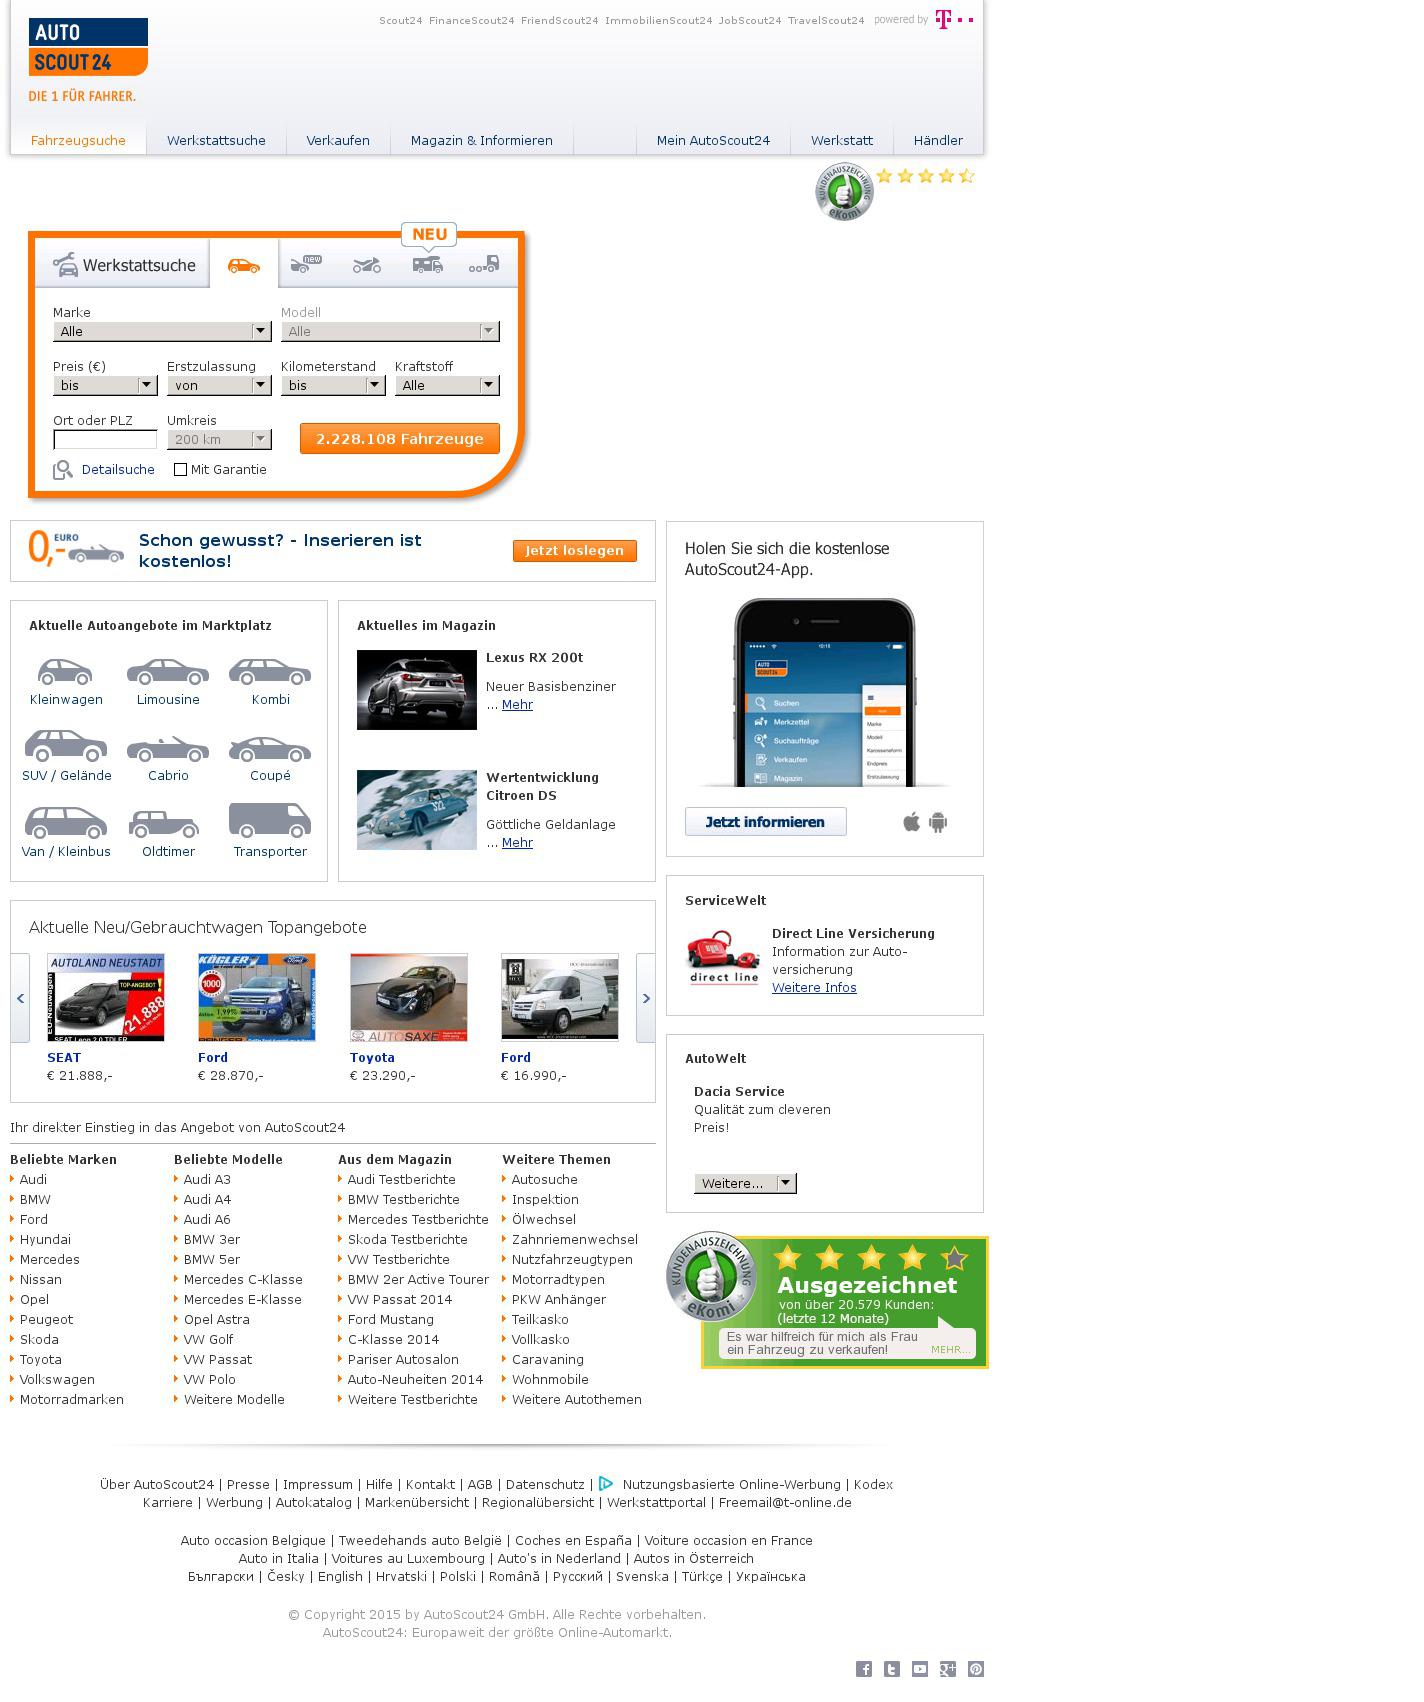Click the Android app icon
The height and width of the screenshot is (1702, 1424).
pyautogui.click(x=938, y=822)
